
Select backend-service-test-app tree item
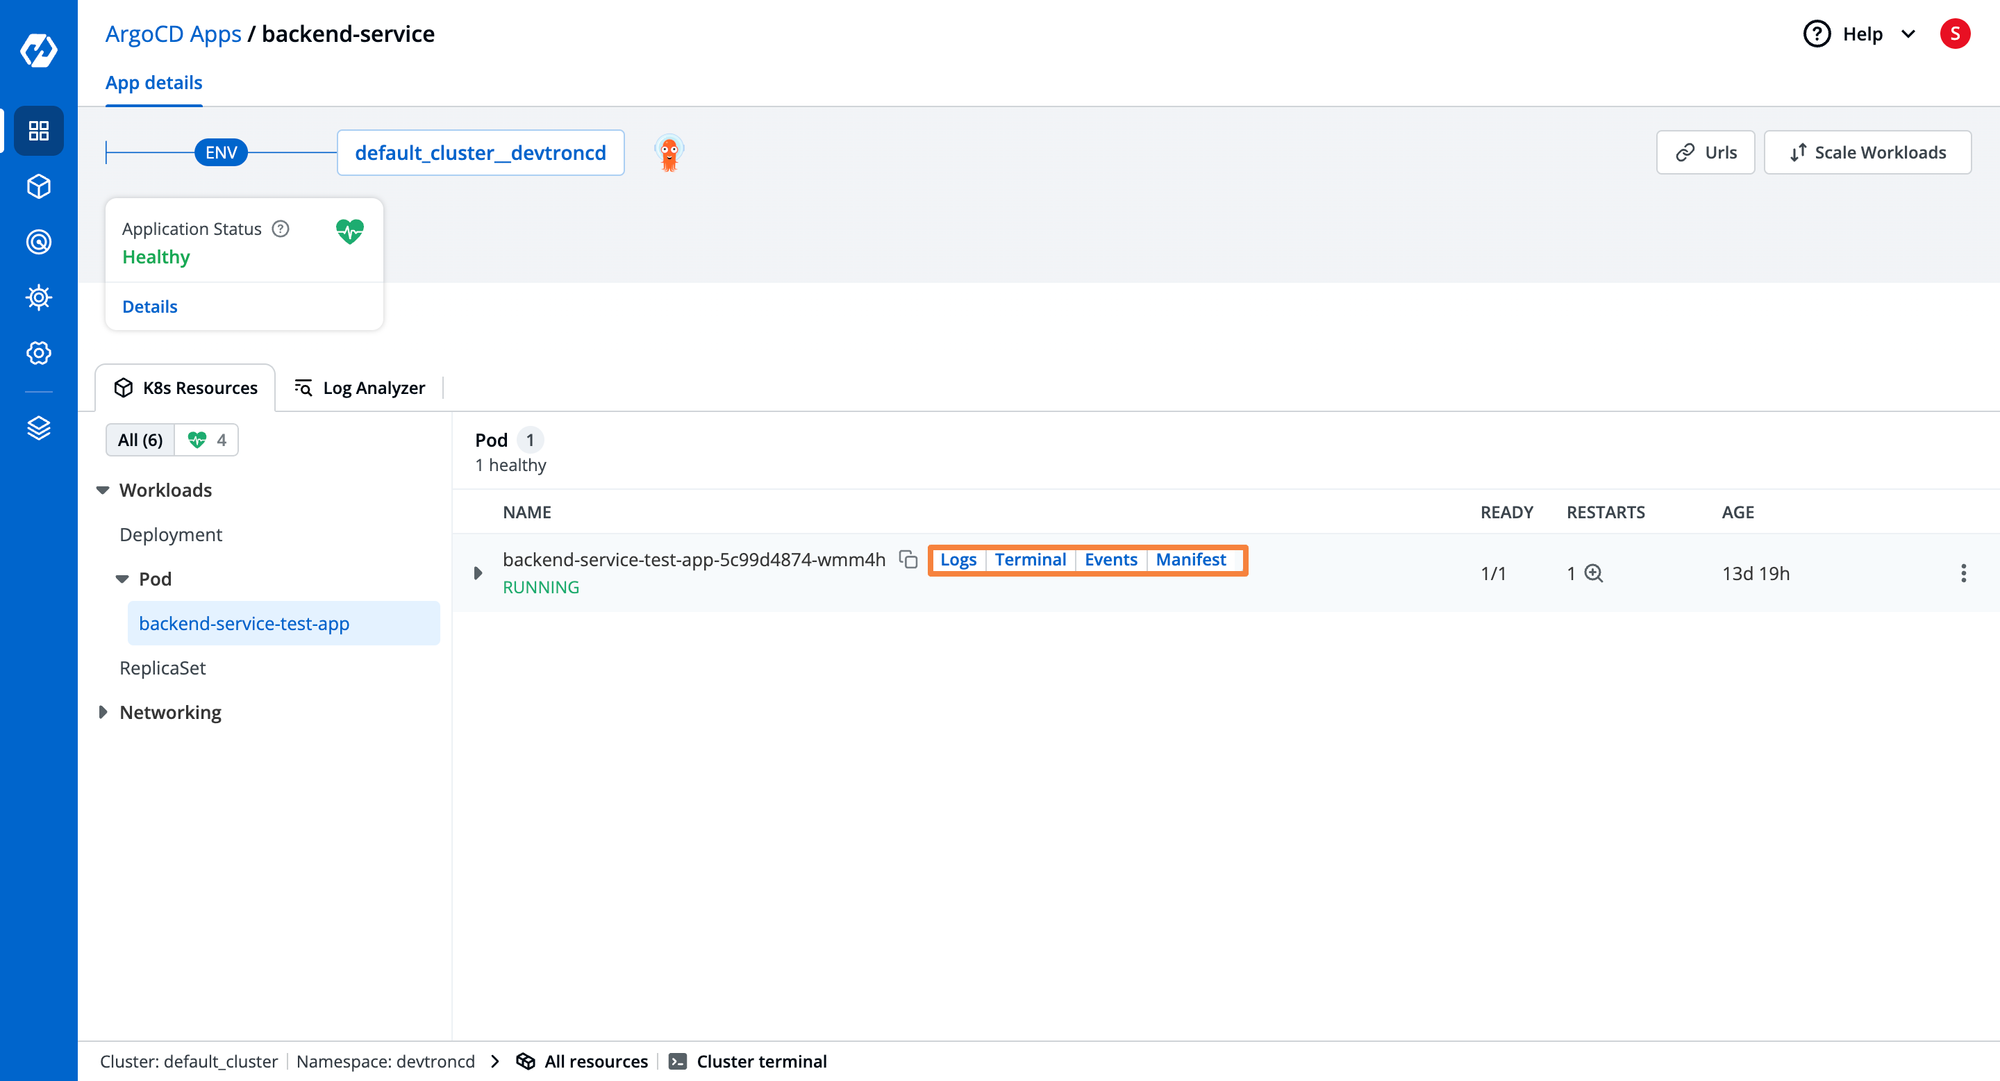[244, 623]
